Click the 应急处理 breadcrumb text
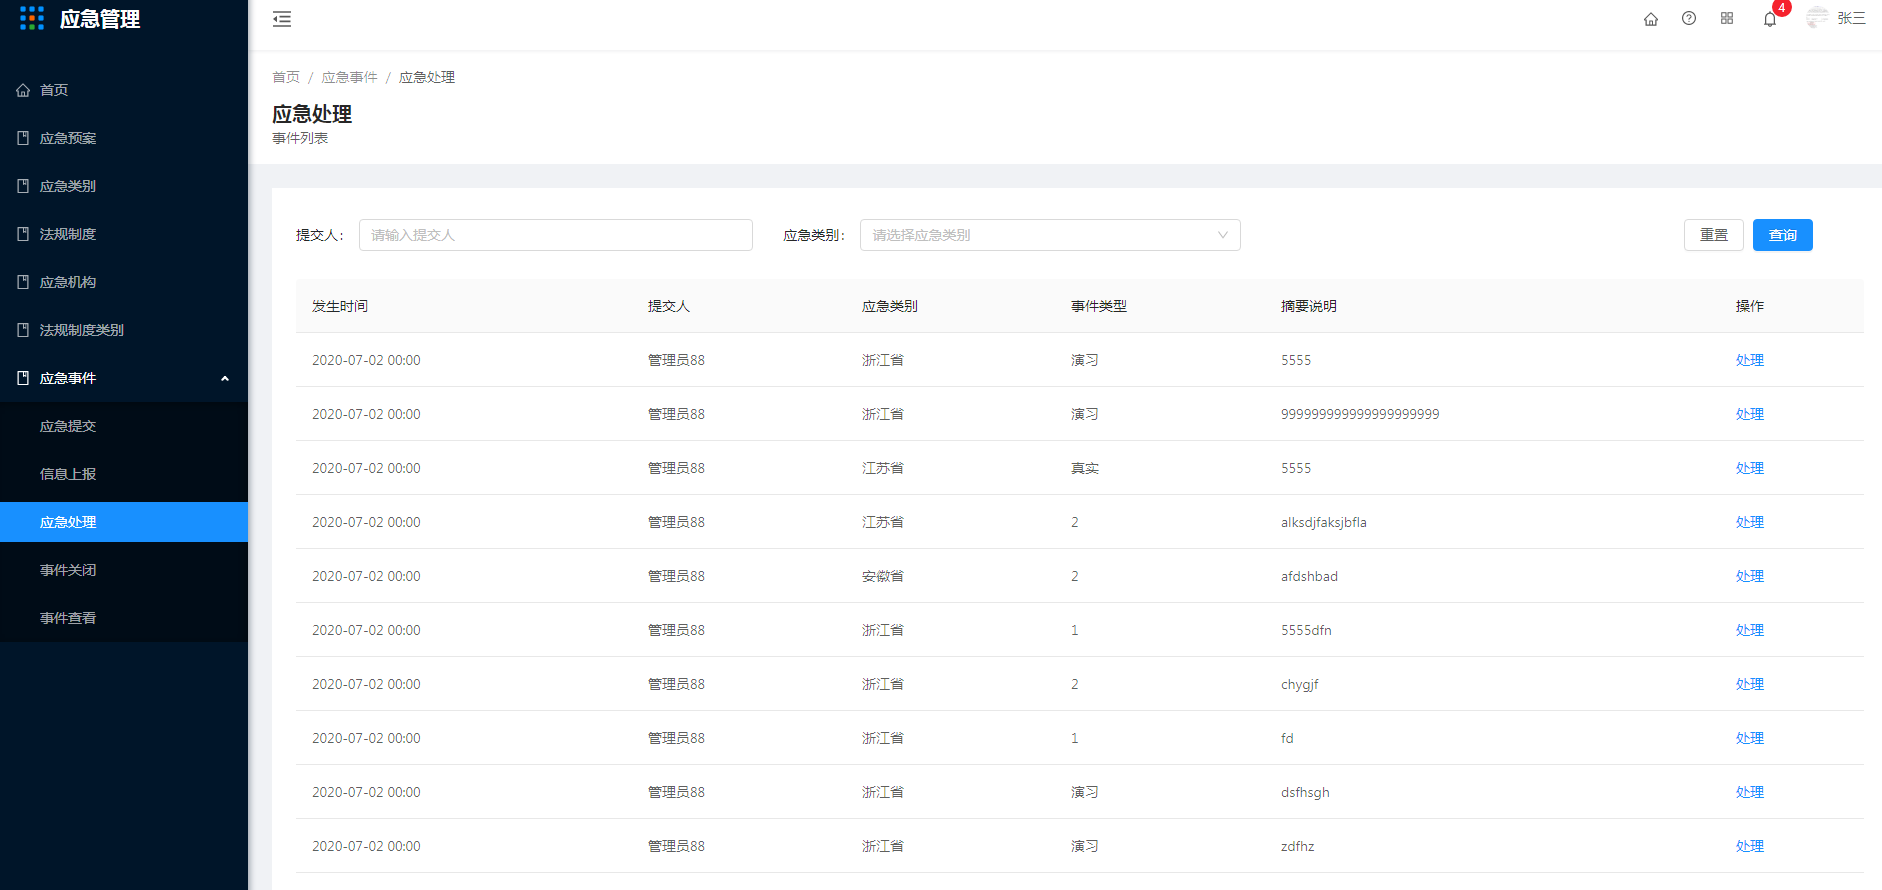The width and height of the screenshot is (1882, 890). coord(427,77)
